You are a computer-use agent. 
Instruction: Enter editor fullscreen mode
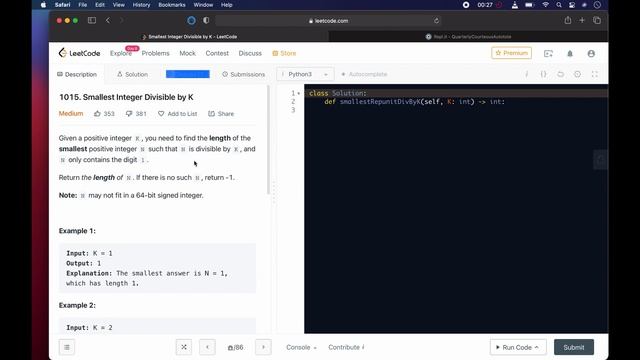click(x=595, y=74)
